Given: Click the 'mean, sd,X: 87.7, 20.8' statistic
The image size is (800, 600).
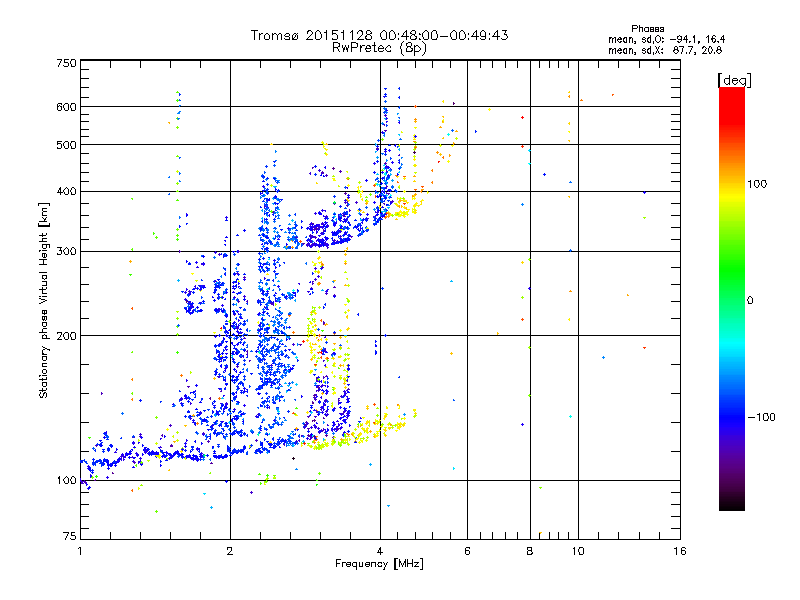Looking at the screenshot, I should point(665,50).
